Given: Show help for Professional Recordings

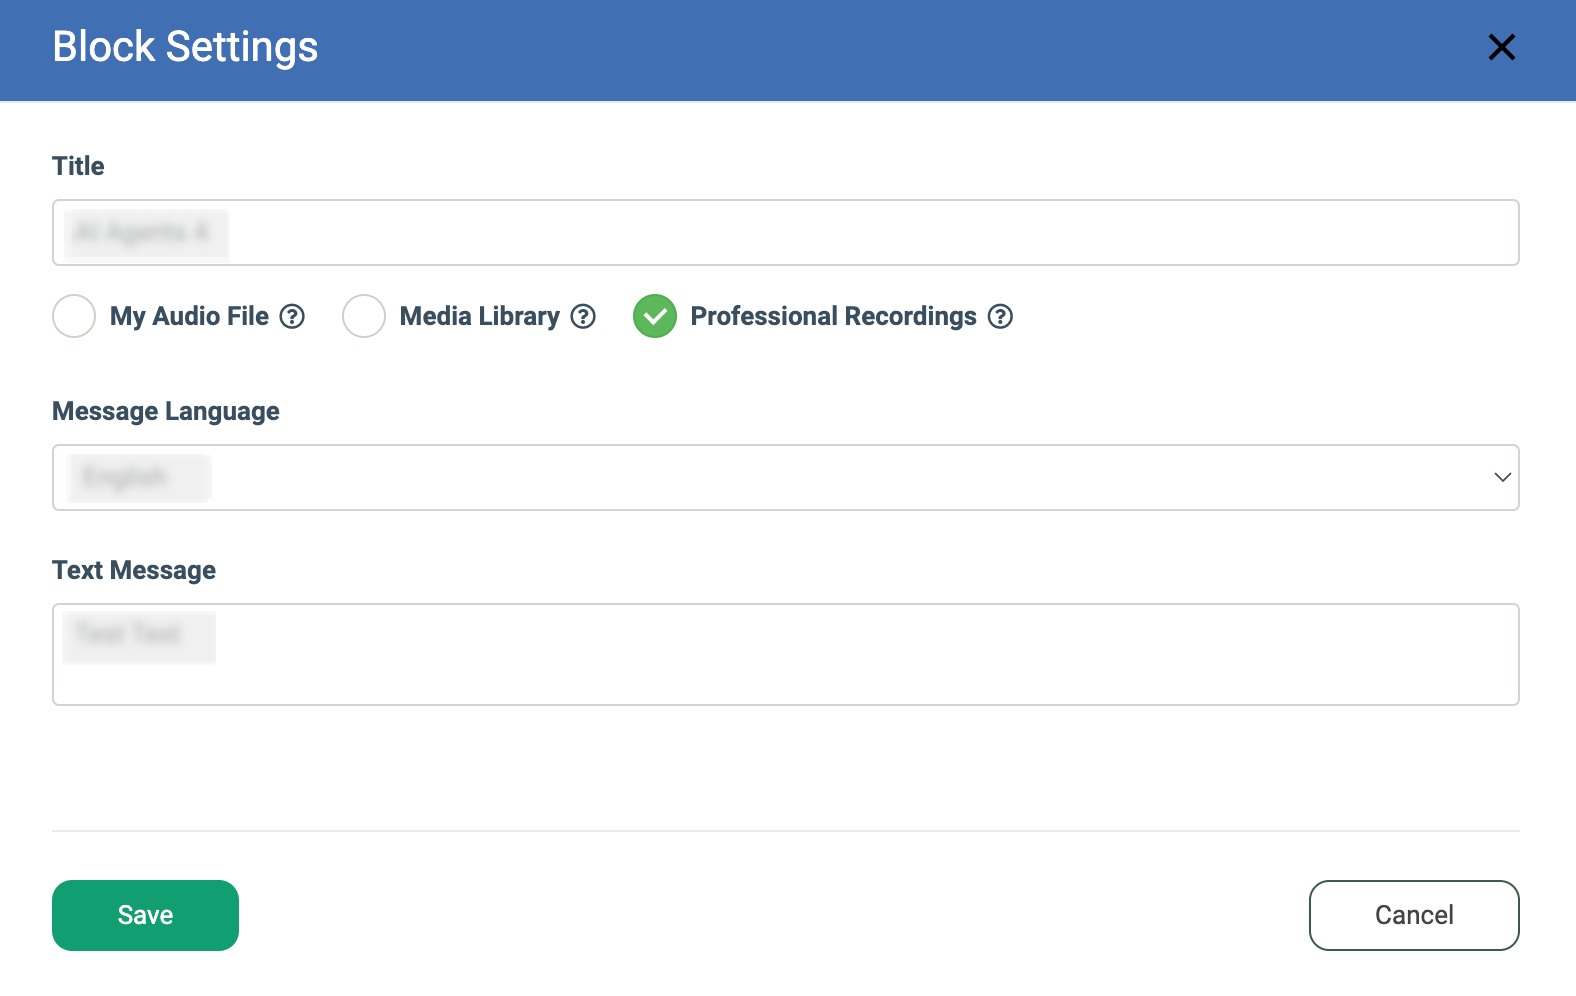Looking at the screenshot, I should pos(1000,316).
